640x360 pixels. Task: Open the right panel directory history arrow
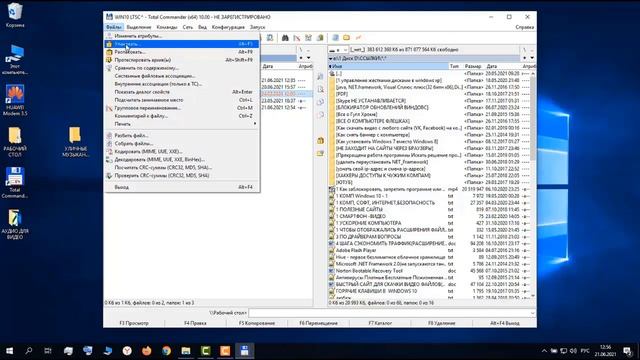[532, 58]
